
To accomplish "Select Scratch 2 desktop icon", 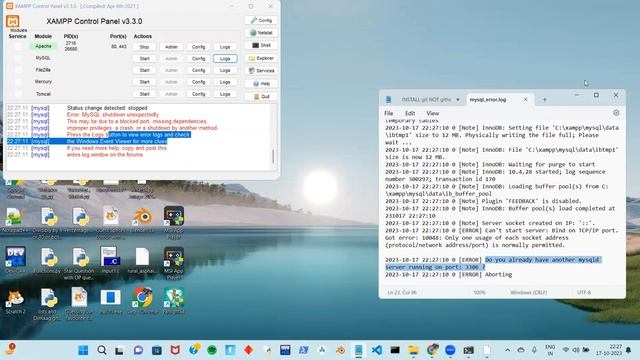I will tap(15, 301).
